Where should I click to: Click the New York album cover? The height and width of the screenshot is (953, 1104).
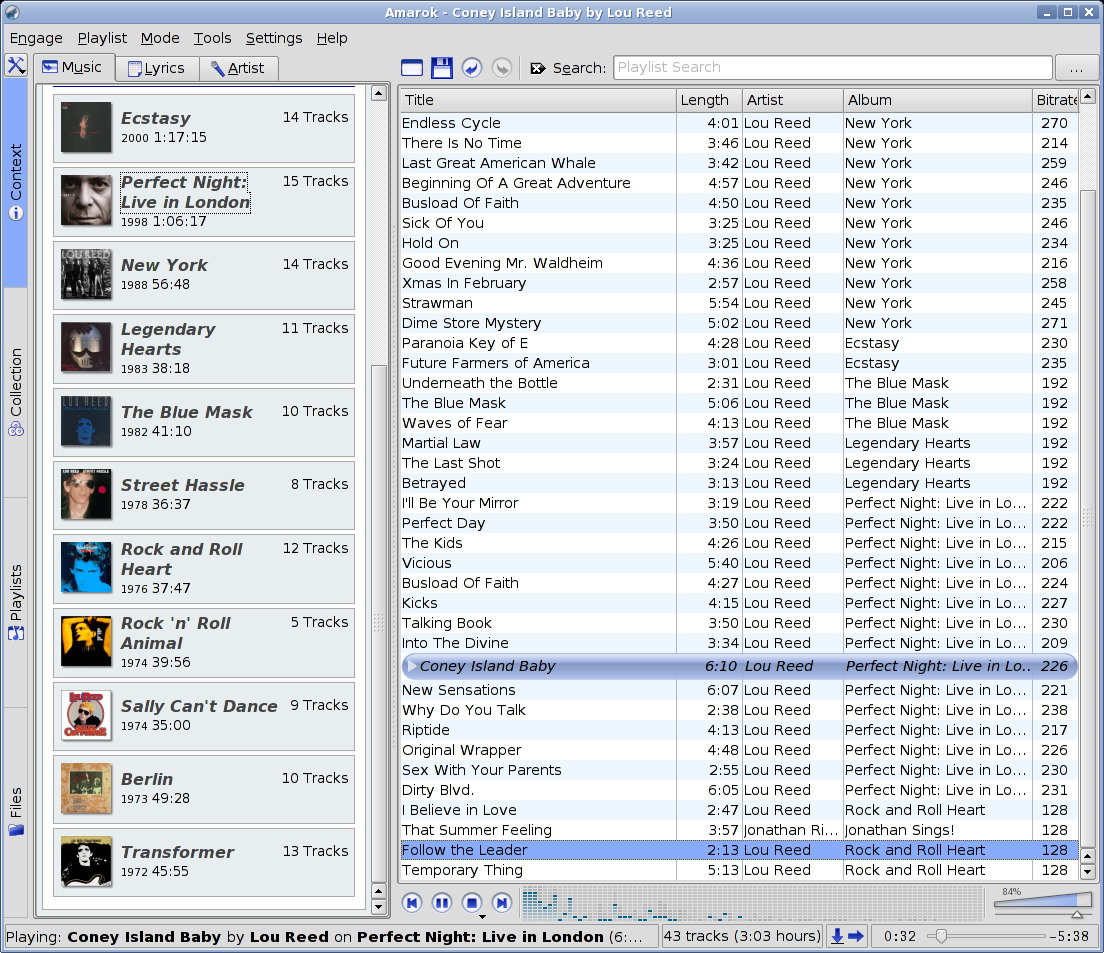tap(86, 274)
